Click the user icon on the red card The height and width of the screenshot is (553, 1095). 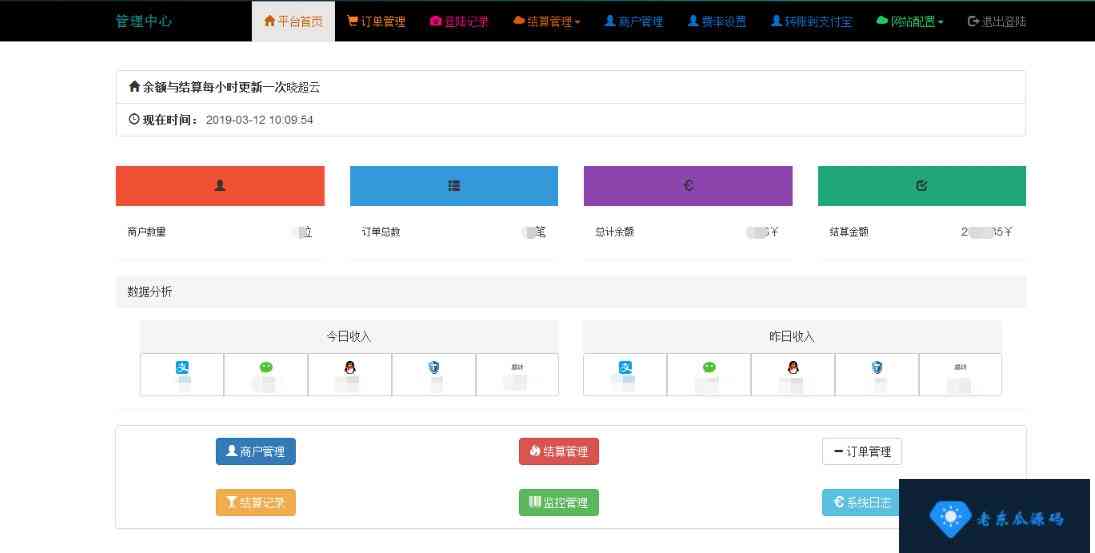[220, 185]
